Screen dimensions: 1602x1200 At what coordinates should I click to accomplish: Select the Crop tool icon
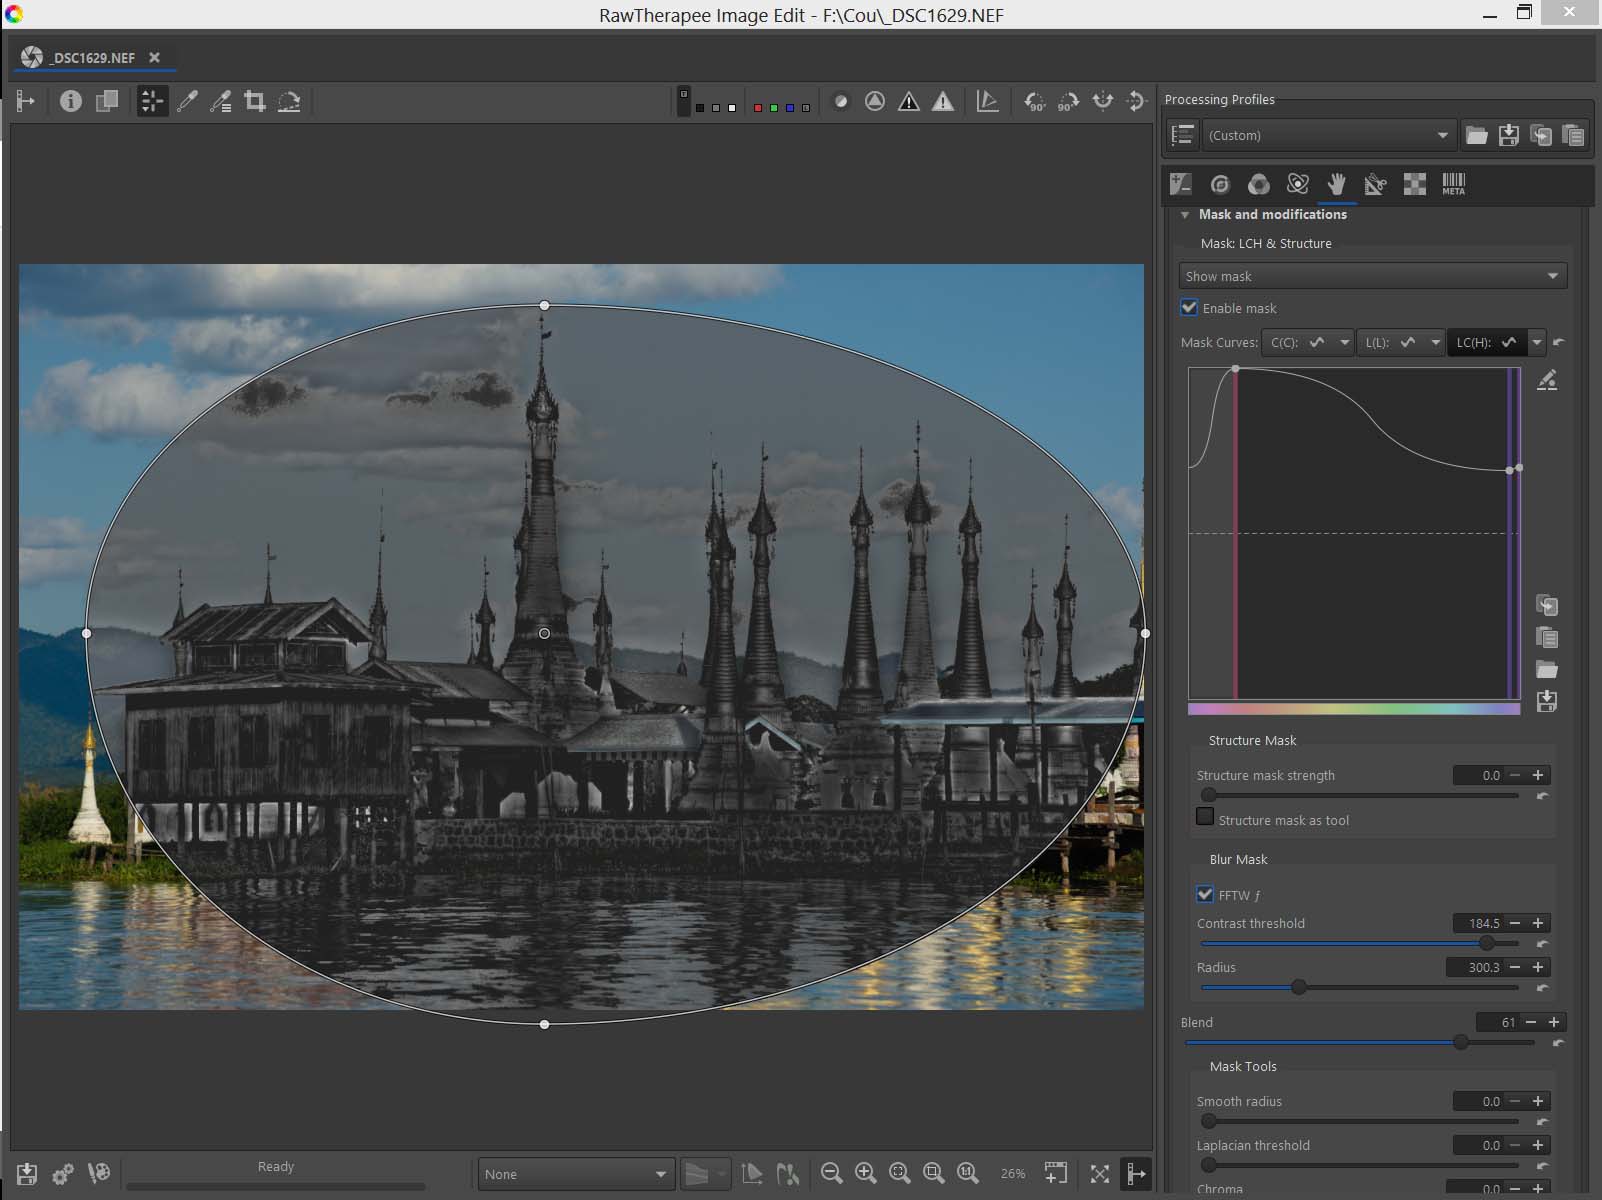pos(255,101)
